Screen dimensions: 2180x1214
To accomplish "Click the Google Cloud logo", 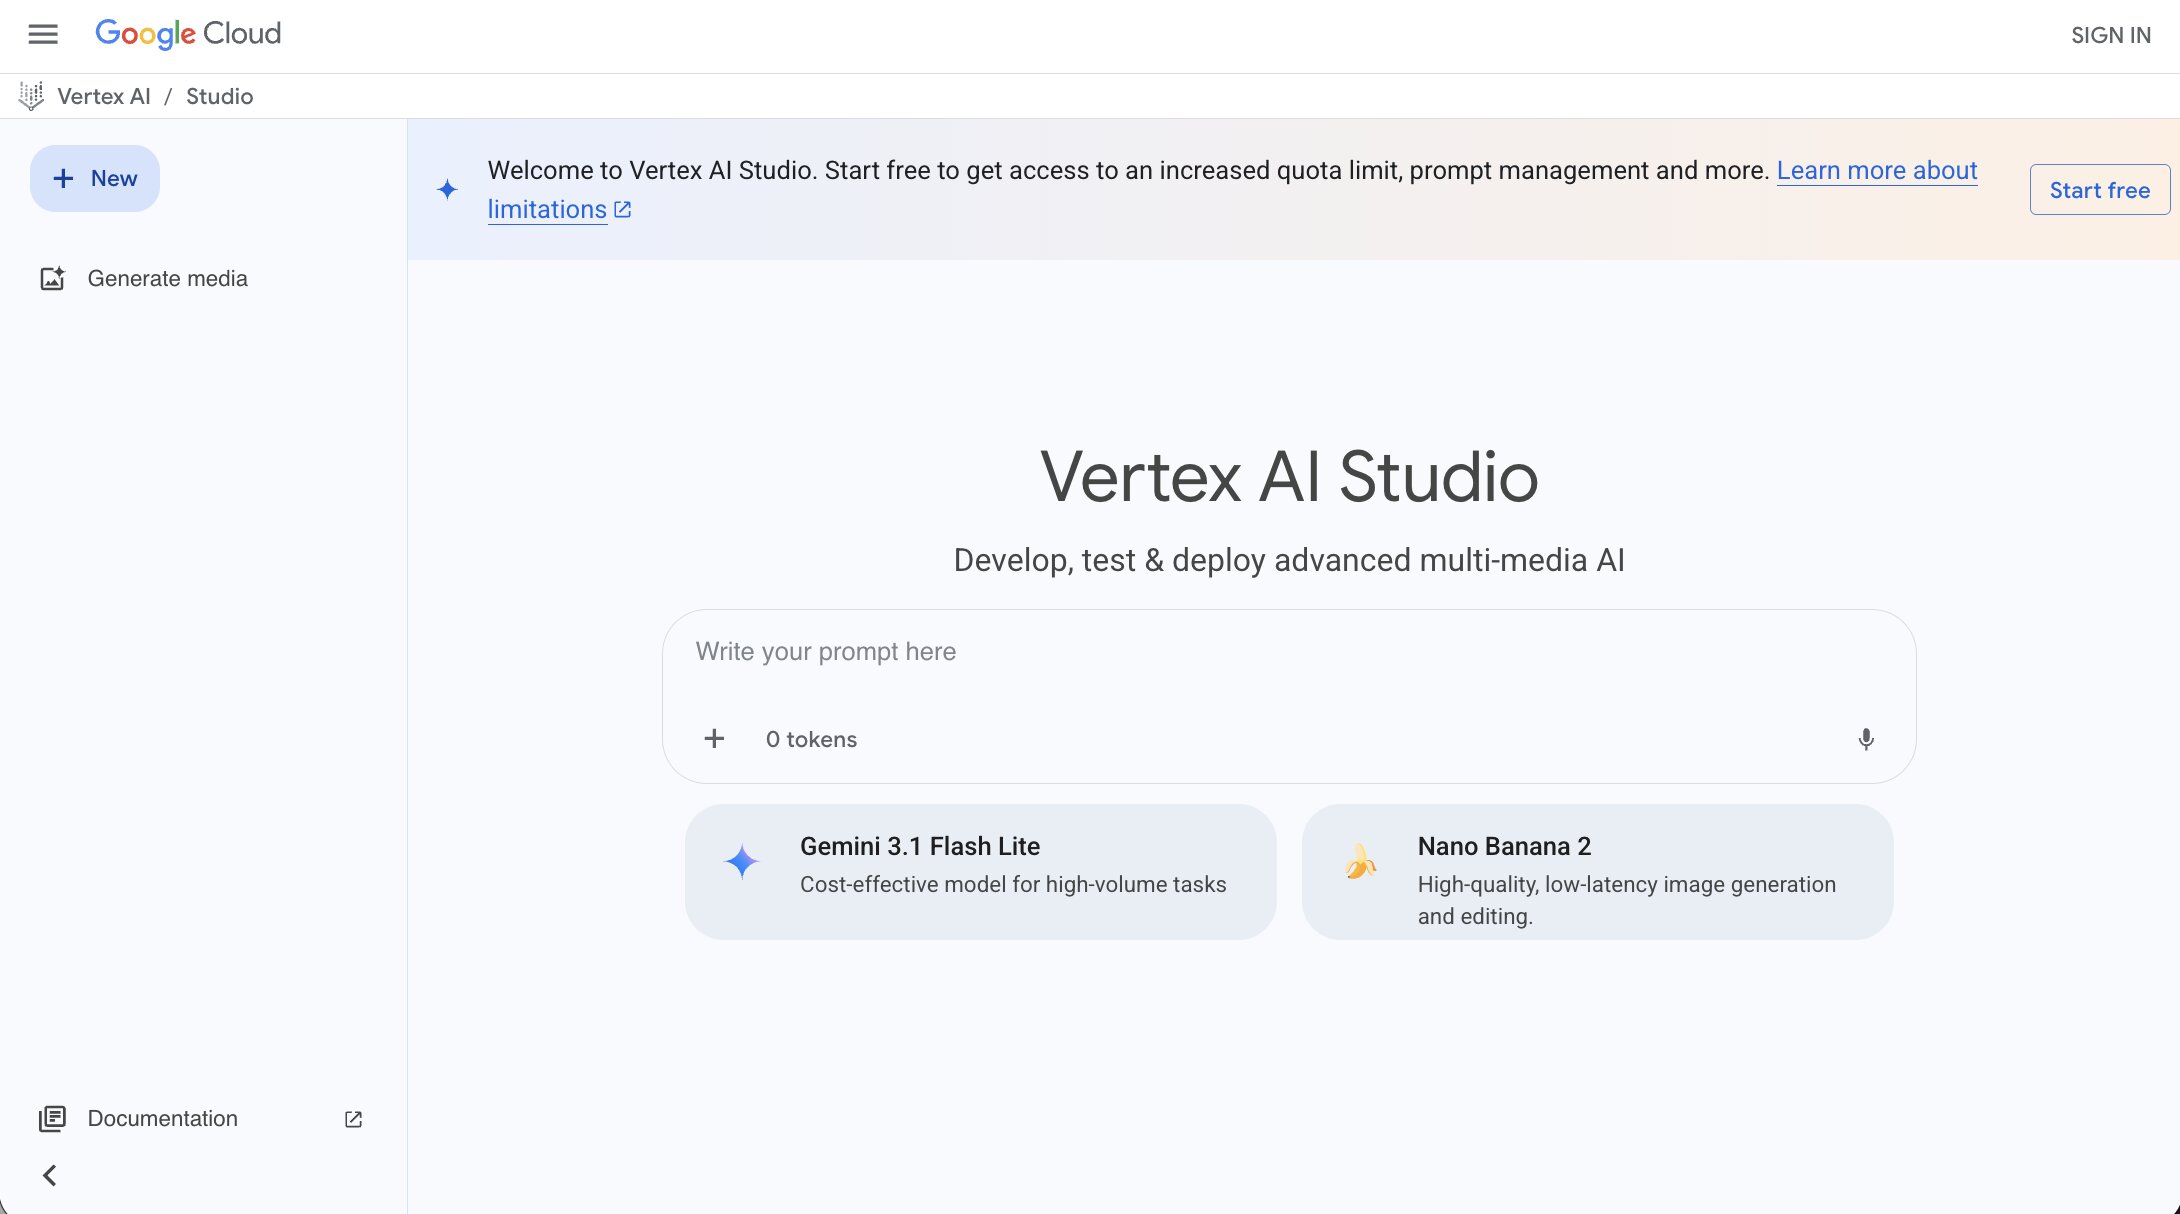I will point(188,34).
